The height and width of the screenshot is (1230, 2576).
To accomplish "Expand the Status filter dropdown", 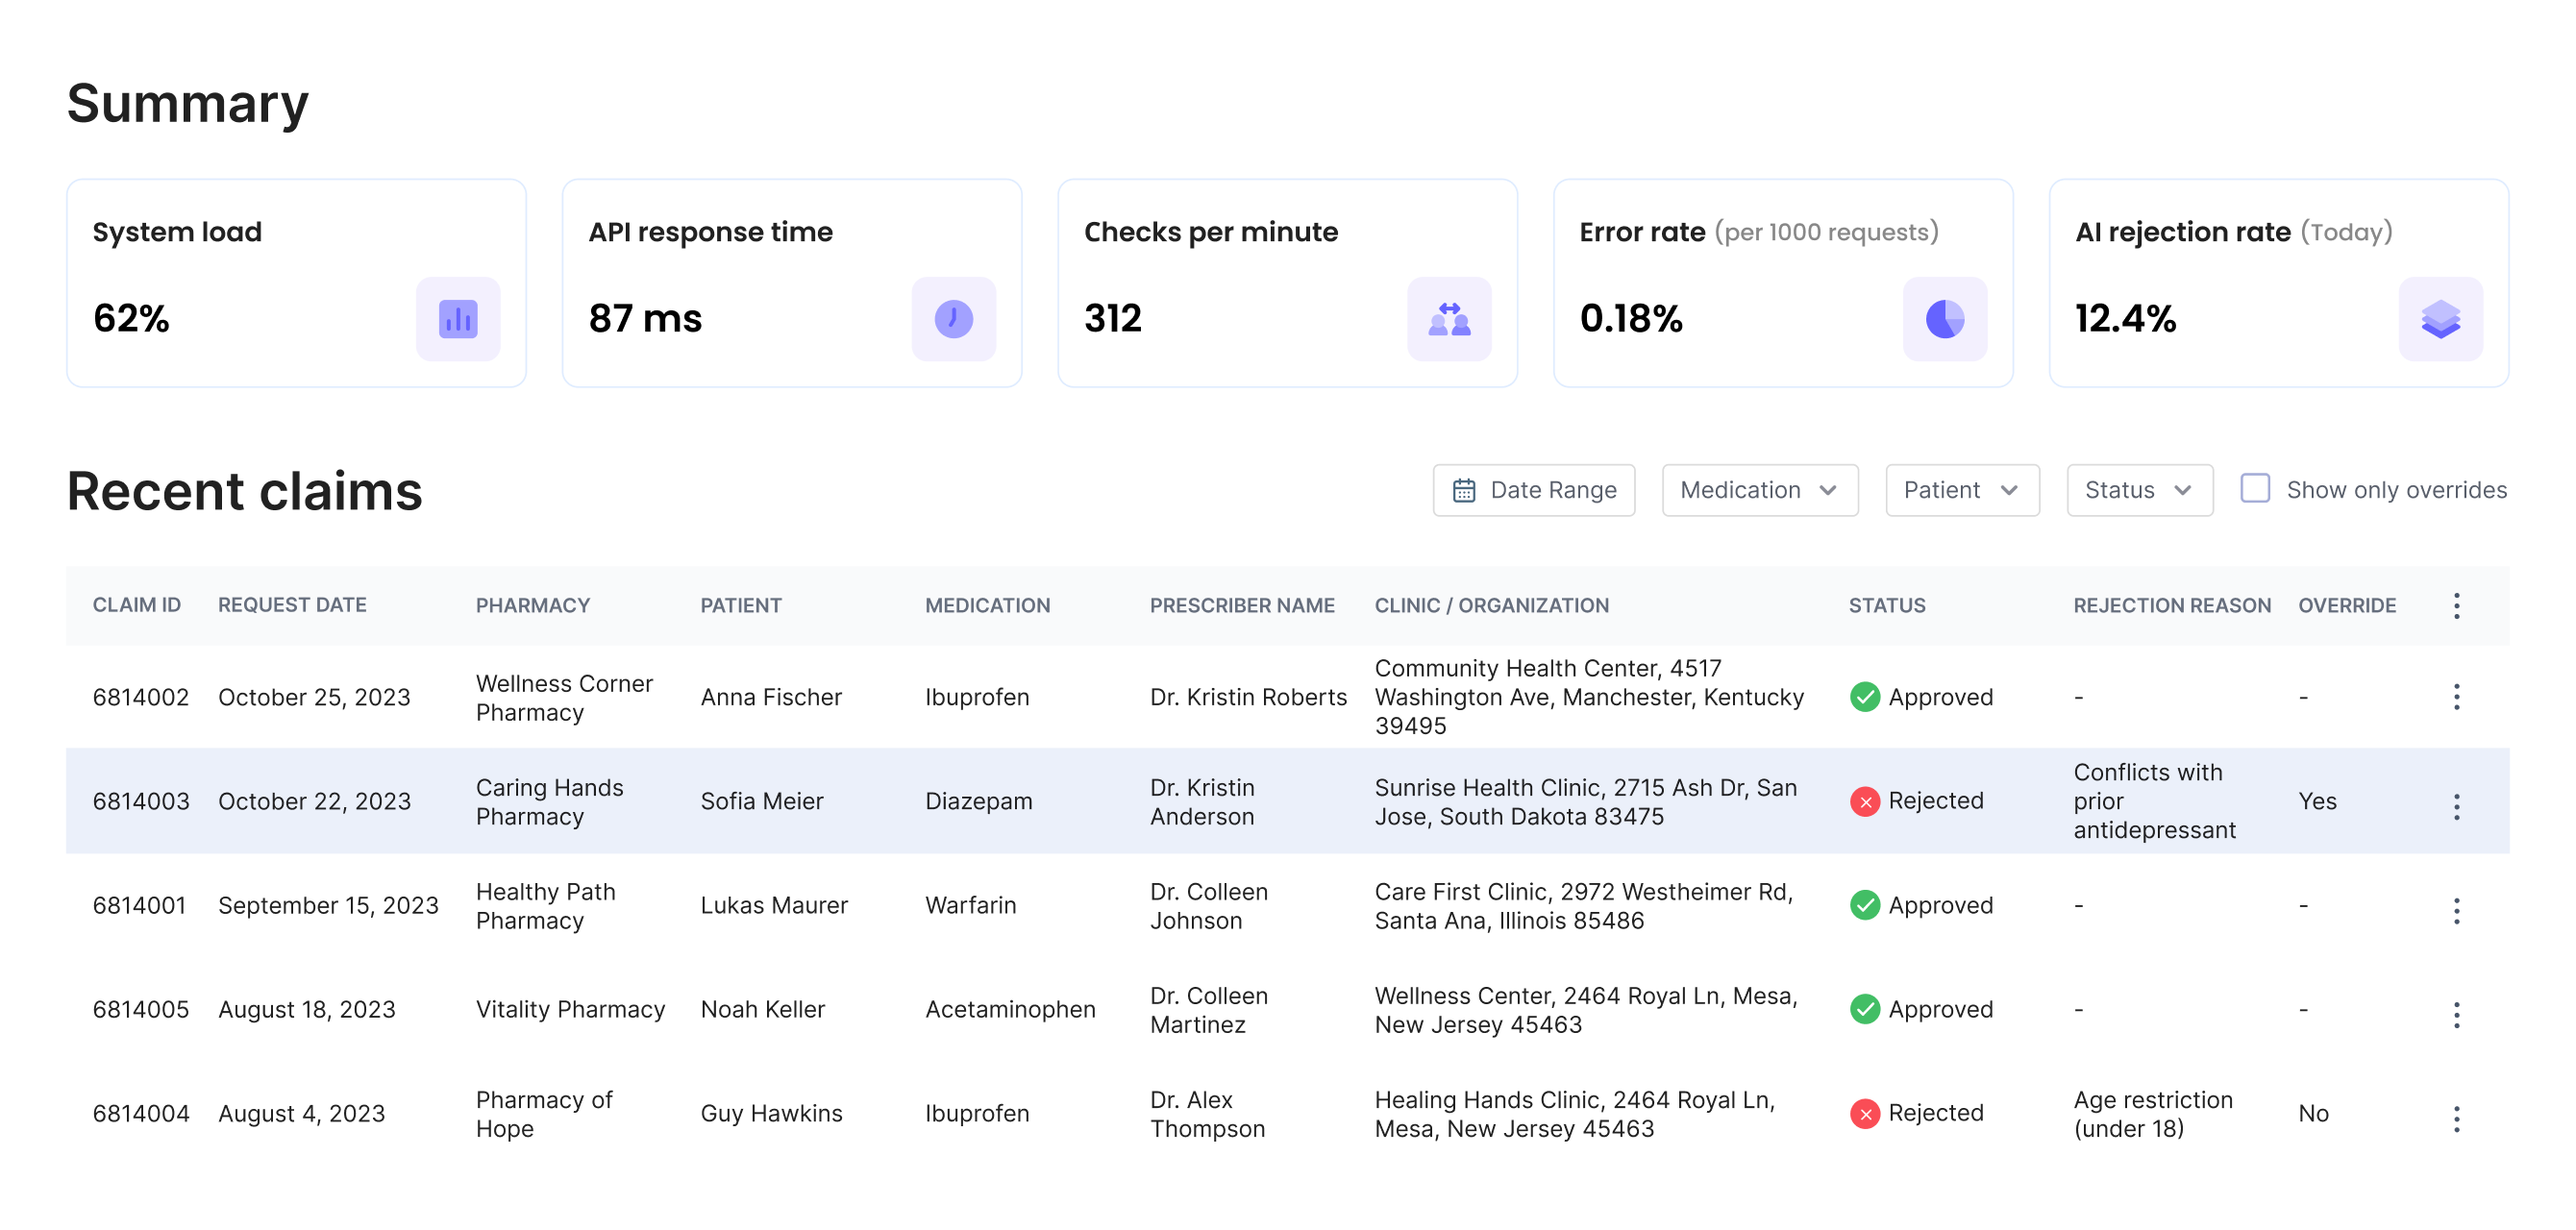I will 2139,490.
